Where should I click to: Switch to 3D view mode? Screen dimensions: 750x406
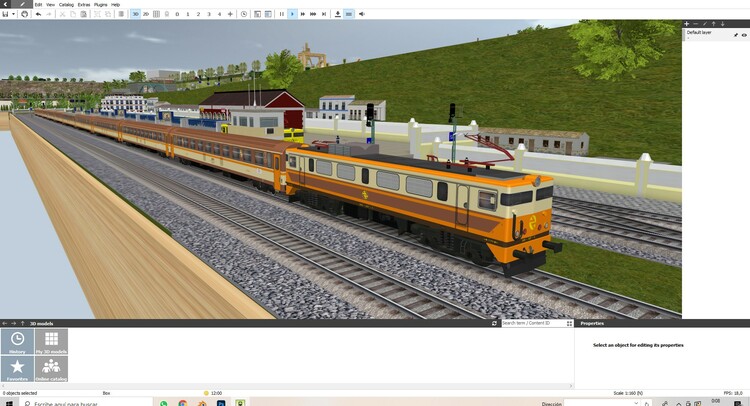click(x=135, y=14)
